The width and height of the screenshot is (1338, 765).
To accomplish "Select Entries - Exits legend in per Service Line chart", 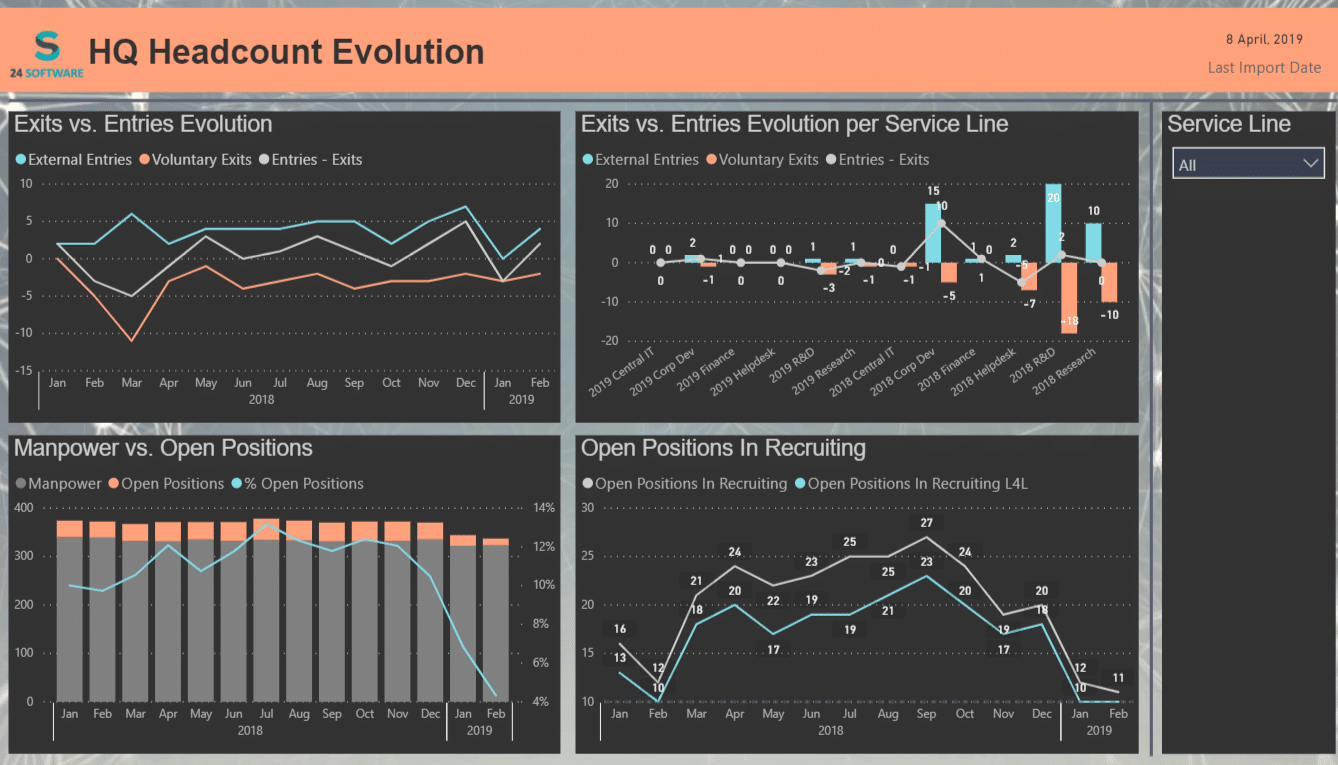I will tap(877, 160).
